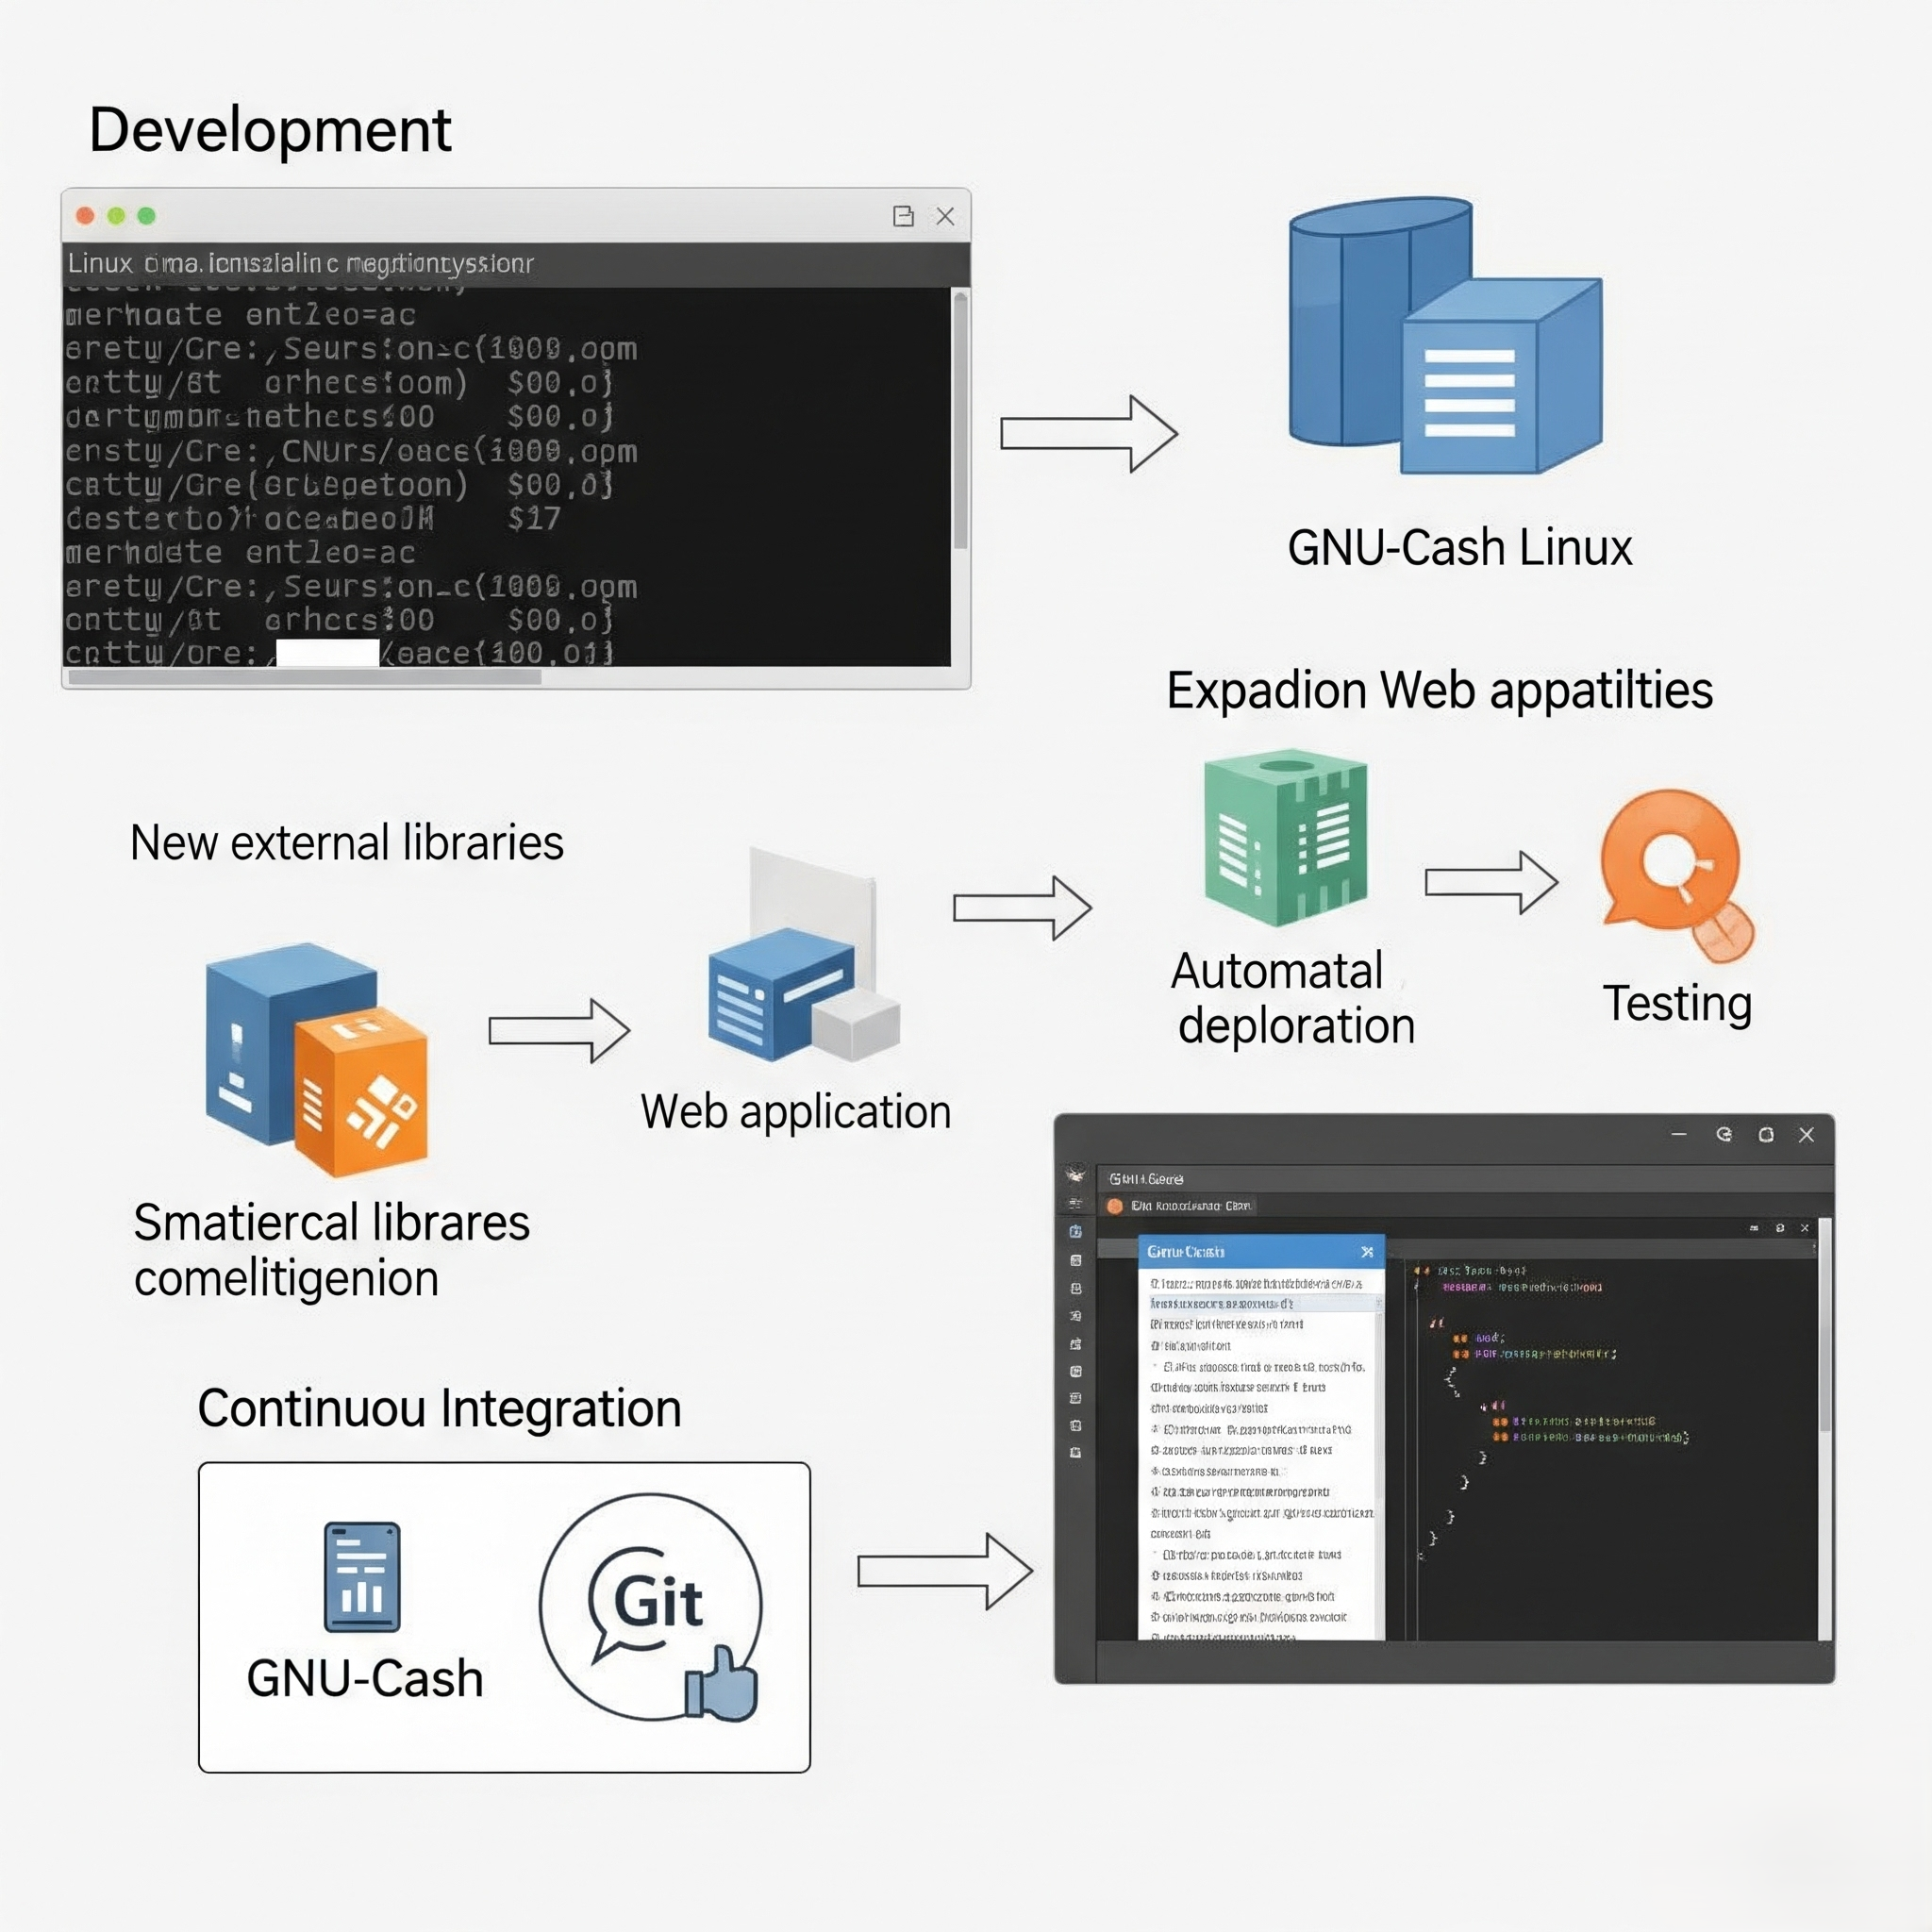This screenshot has height=1932, width=1932.
Task: Click the 'Expadion Web appatilties' heading
Action: [x=1439, y=690]
